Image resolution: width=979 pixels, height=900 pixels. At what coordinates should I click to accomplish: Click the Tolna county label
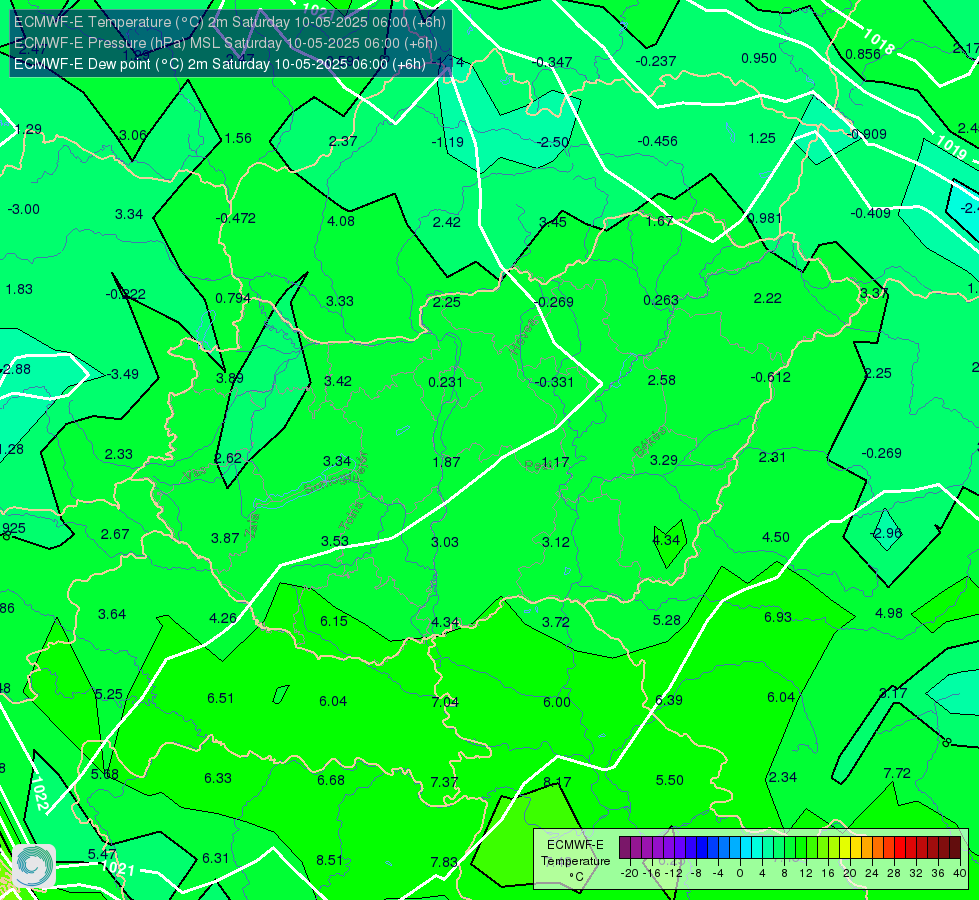point(350,516)
